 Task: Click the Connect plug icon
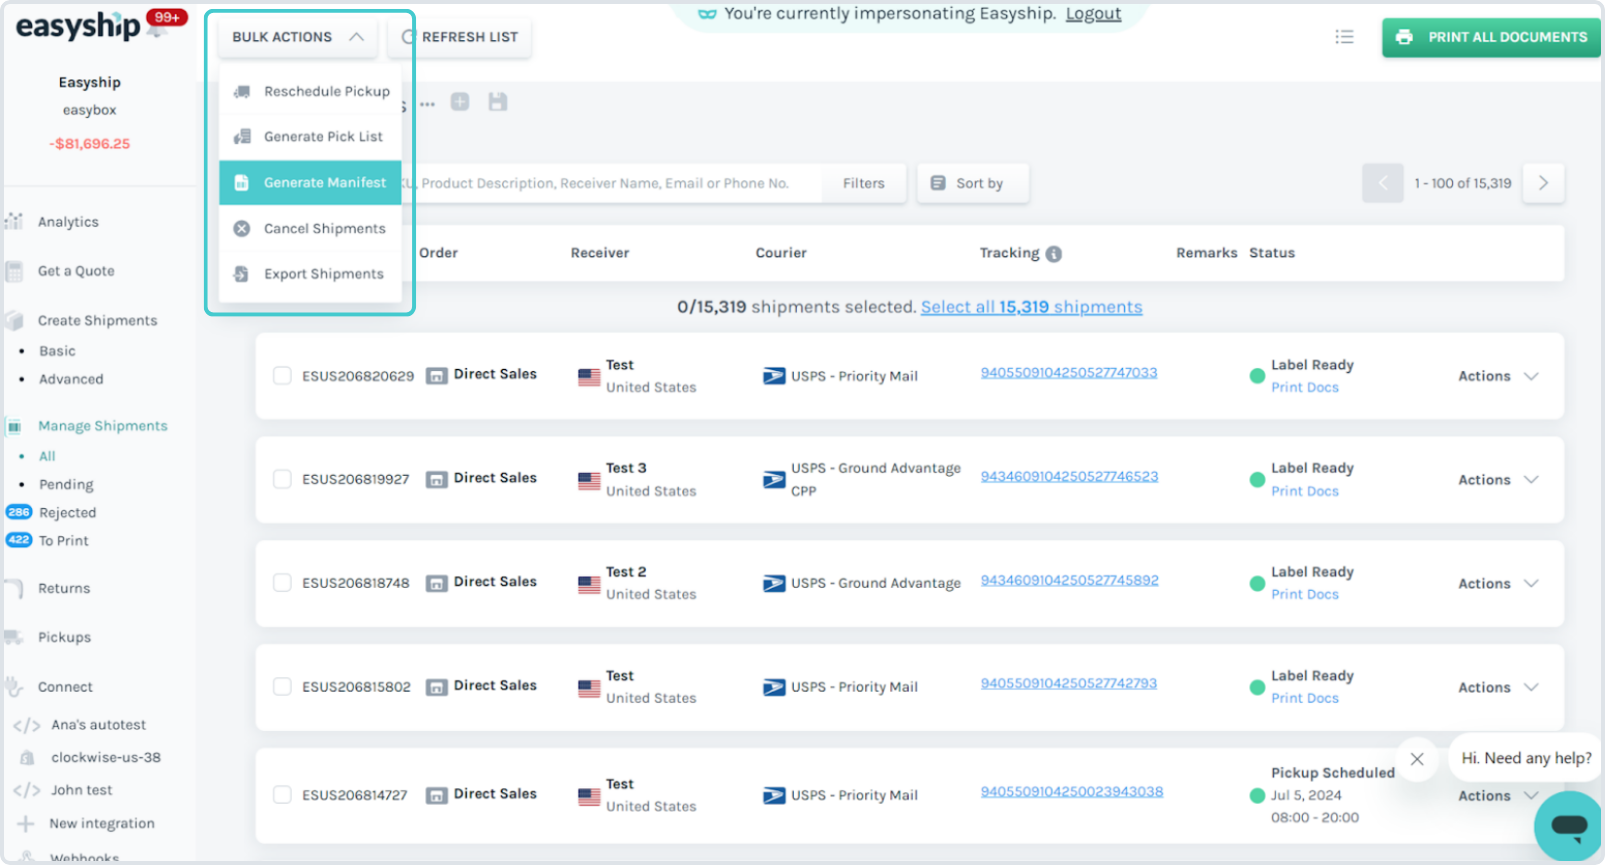(14, 687)
